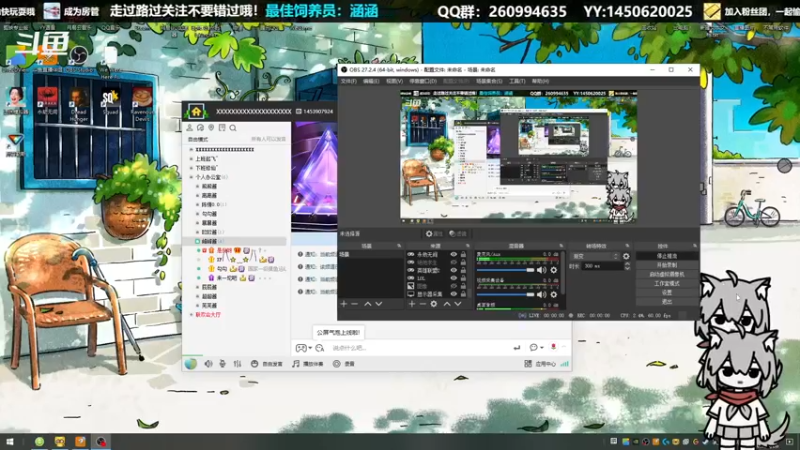
Task: Open OBS 工具(T) menu
Action: (517, 81)
